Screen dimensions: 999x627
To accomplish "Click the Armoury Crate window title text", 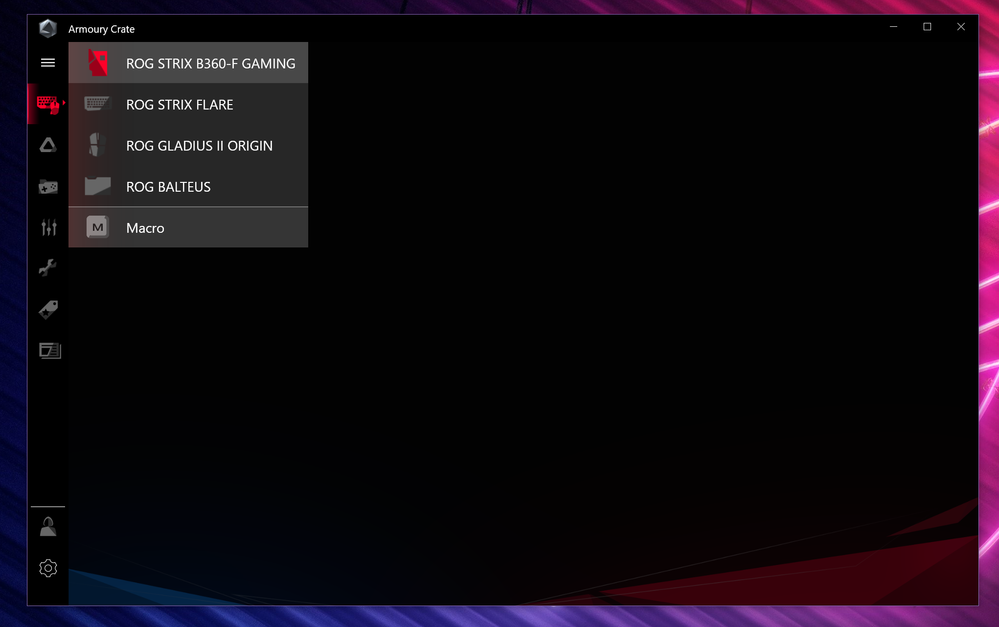I will [x=101, y=29].
